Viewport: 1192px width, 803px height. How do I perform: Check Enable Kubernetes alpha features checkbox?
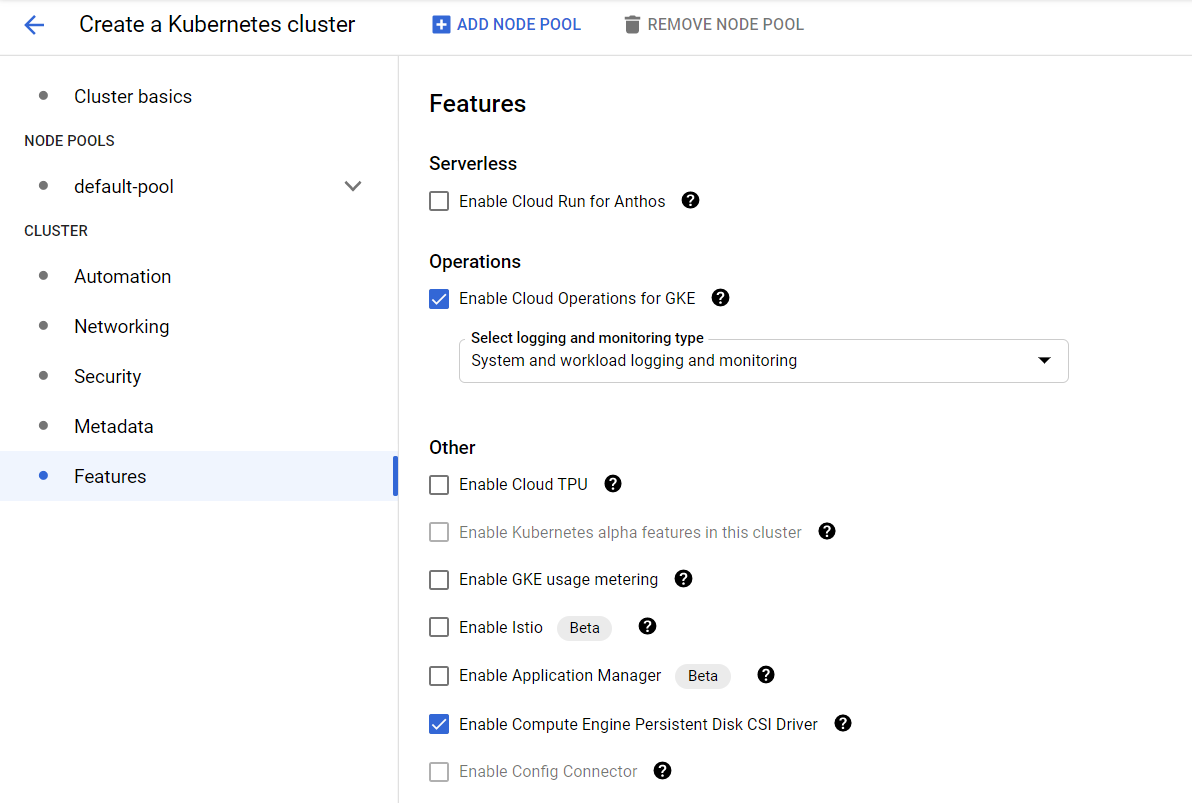[x=439, y=532]
